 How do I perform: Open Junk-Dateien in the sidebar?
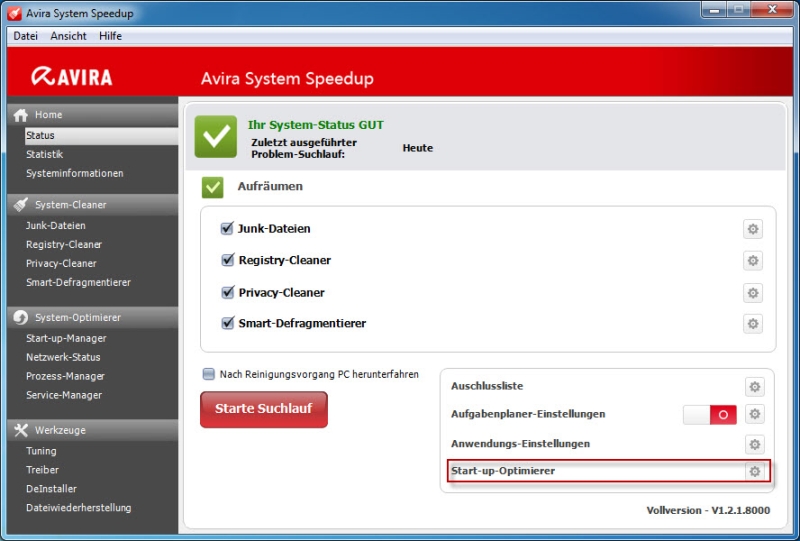tap(56, 226)
